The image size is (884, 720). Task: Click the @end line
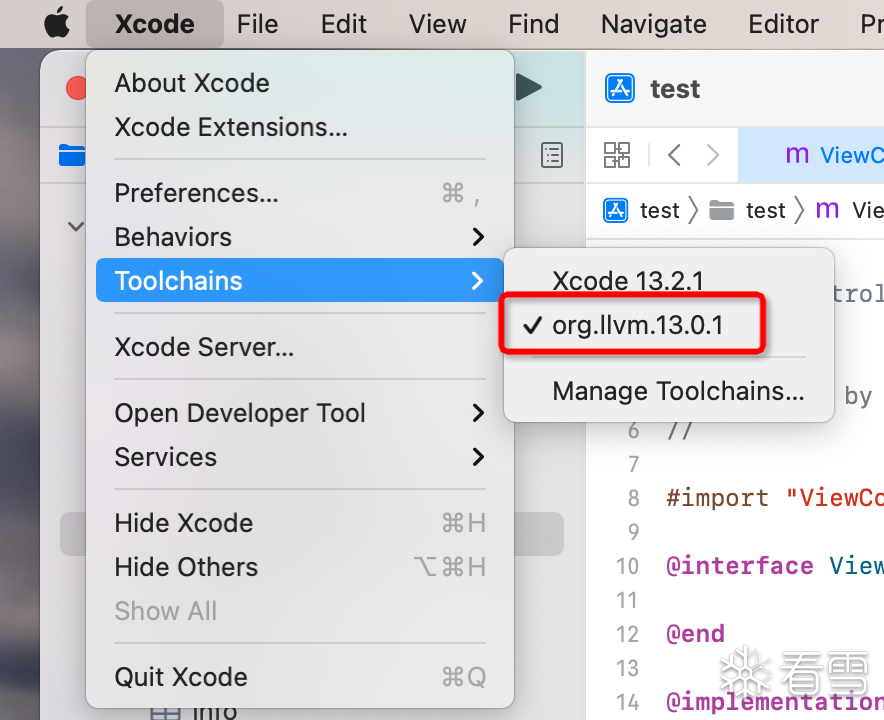tap(695, 634)
